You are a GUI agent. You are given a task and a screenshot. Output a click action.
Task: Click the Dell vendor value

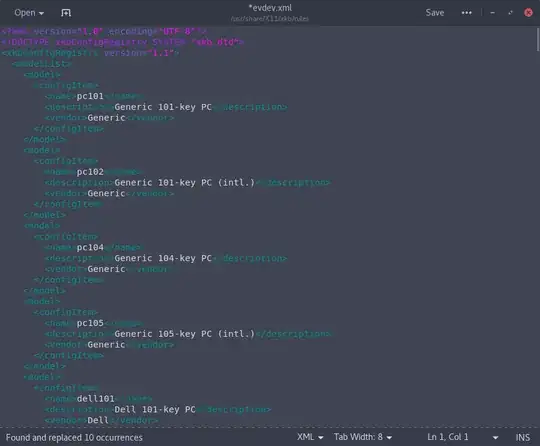98,421
